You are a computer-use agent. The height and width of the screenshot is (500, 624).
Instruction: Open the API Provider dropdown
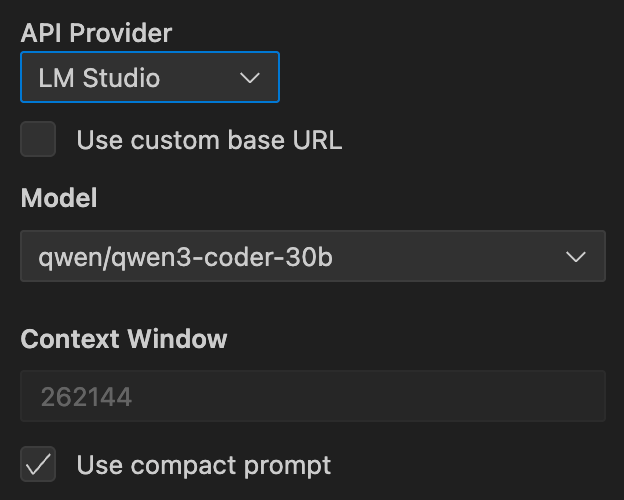[149, 78]
